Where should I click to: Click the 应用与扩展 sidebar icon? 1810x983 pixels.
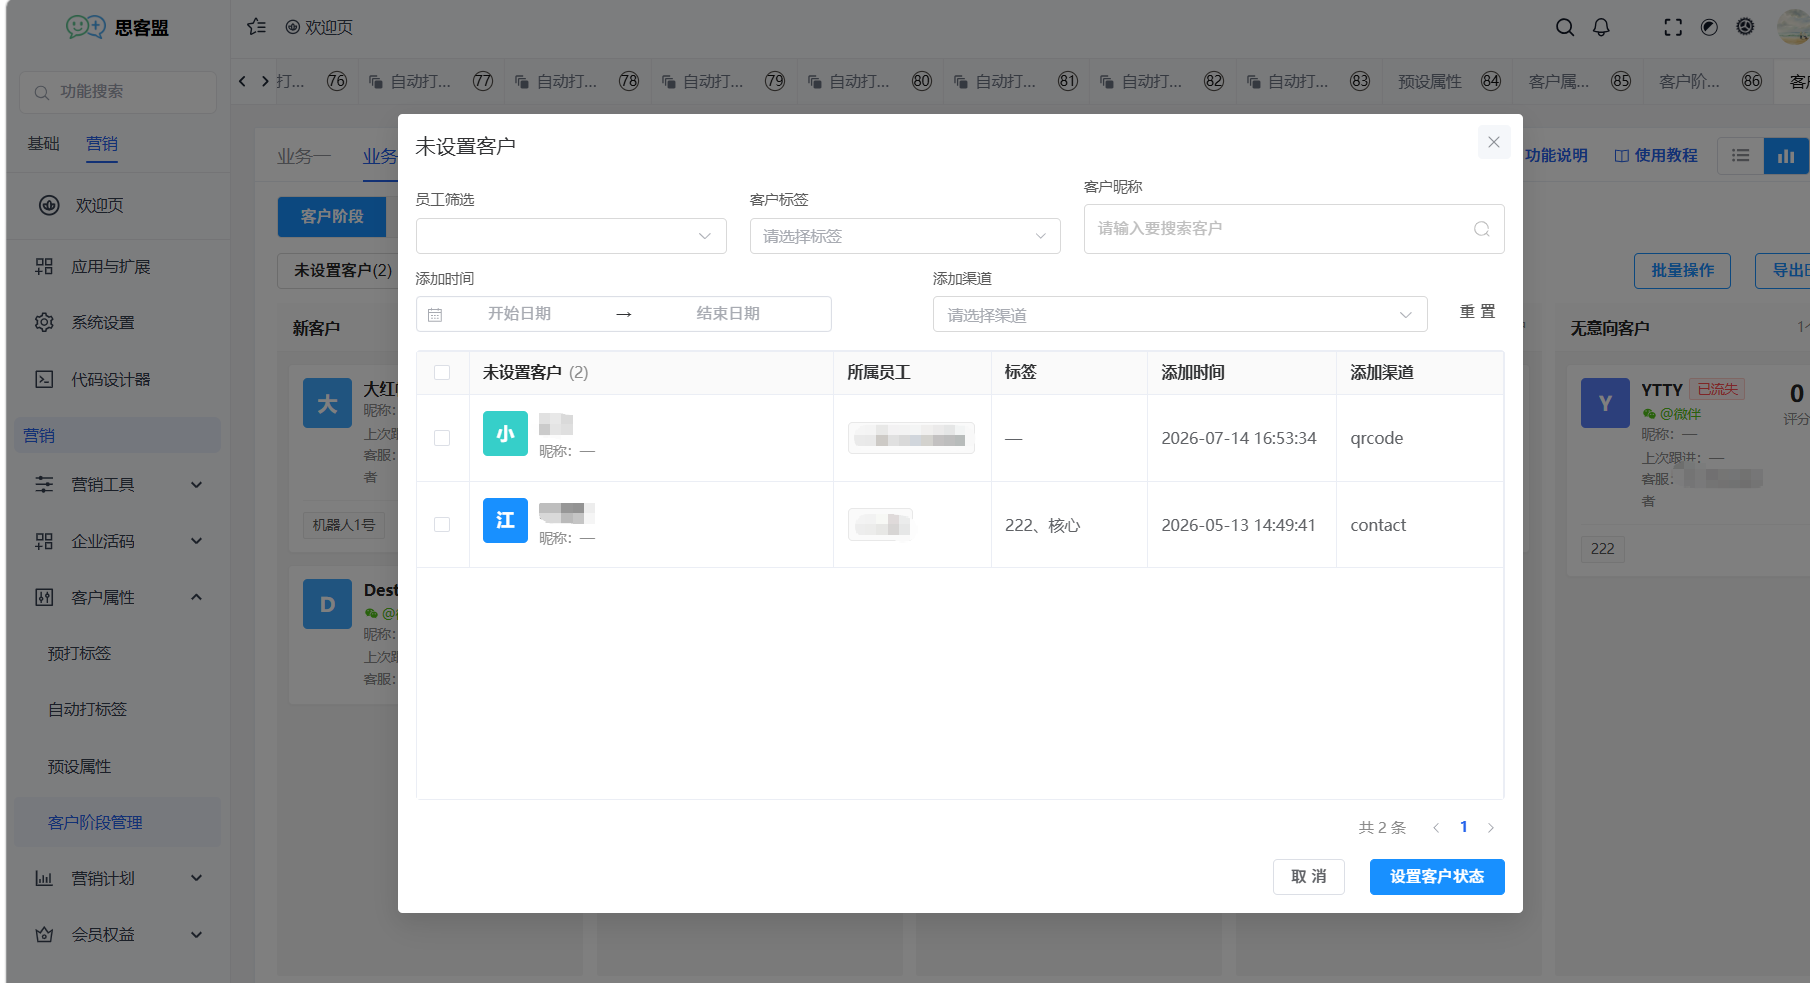point(44,266)
